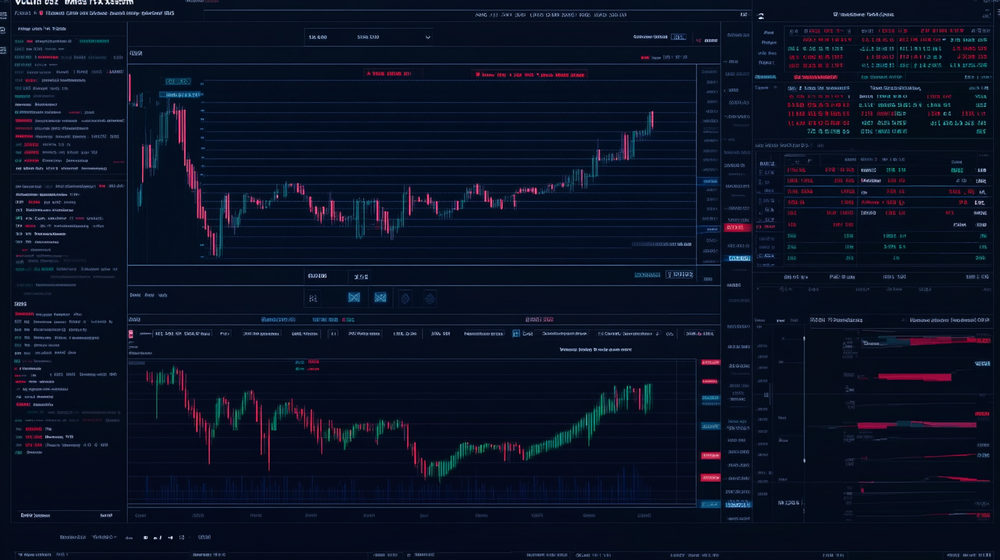
Task: Click the last diamond icon in the center icon row
Action: point(430,298)
